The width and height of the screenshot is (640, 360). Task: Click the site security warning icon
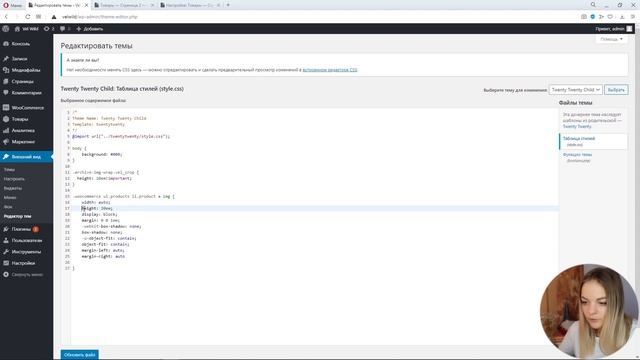(53, 17)
